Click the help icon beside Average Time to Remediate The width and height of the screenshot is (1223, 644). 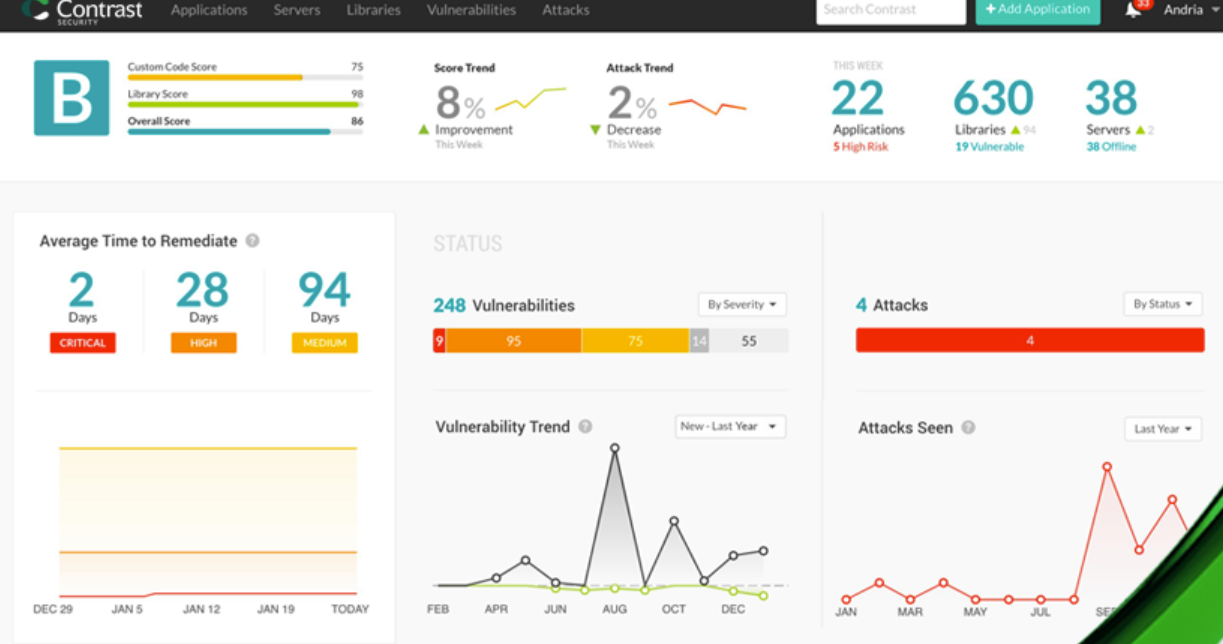(254, 241)
